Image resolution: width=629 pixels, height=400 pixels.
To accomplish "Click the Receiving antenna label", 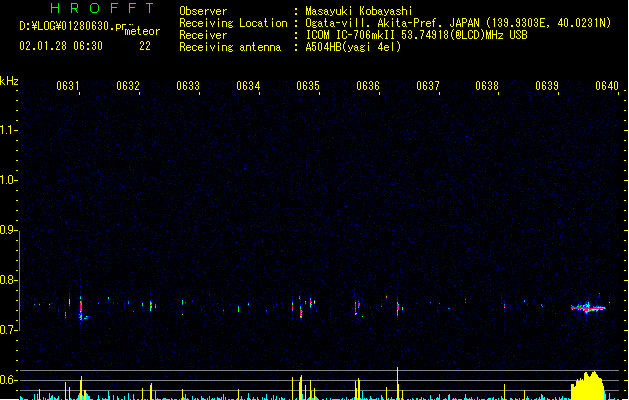I will 230,47.
